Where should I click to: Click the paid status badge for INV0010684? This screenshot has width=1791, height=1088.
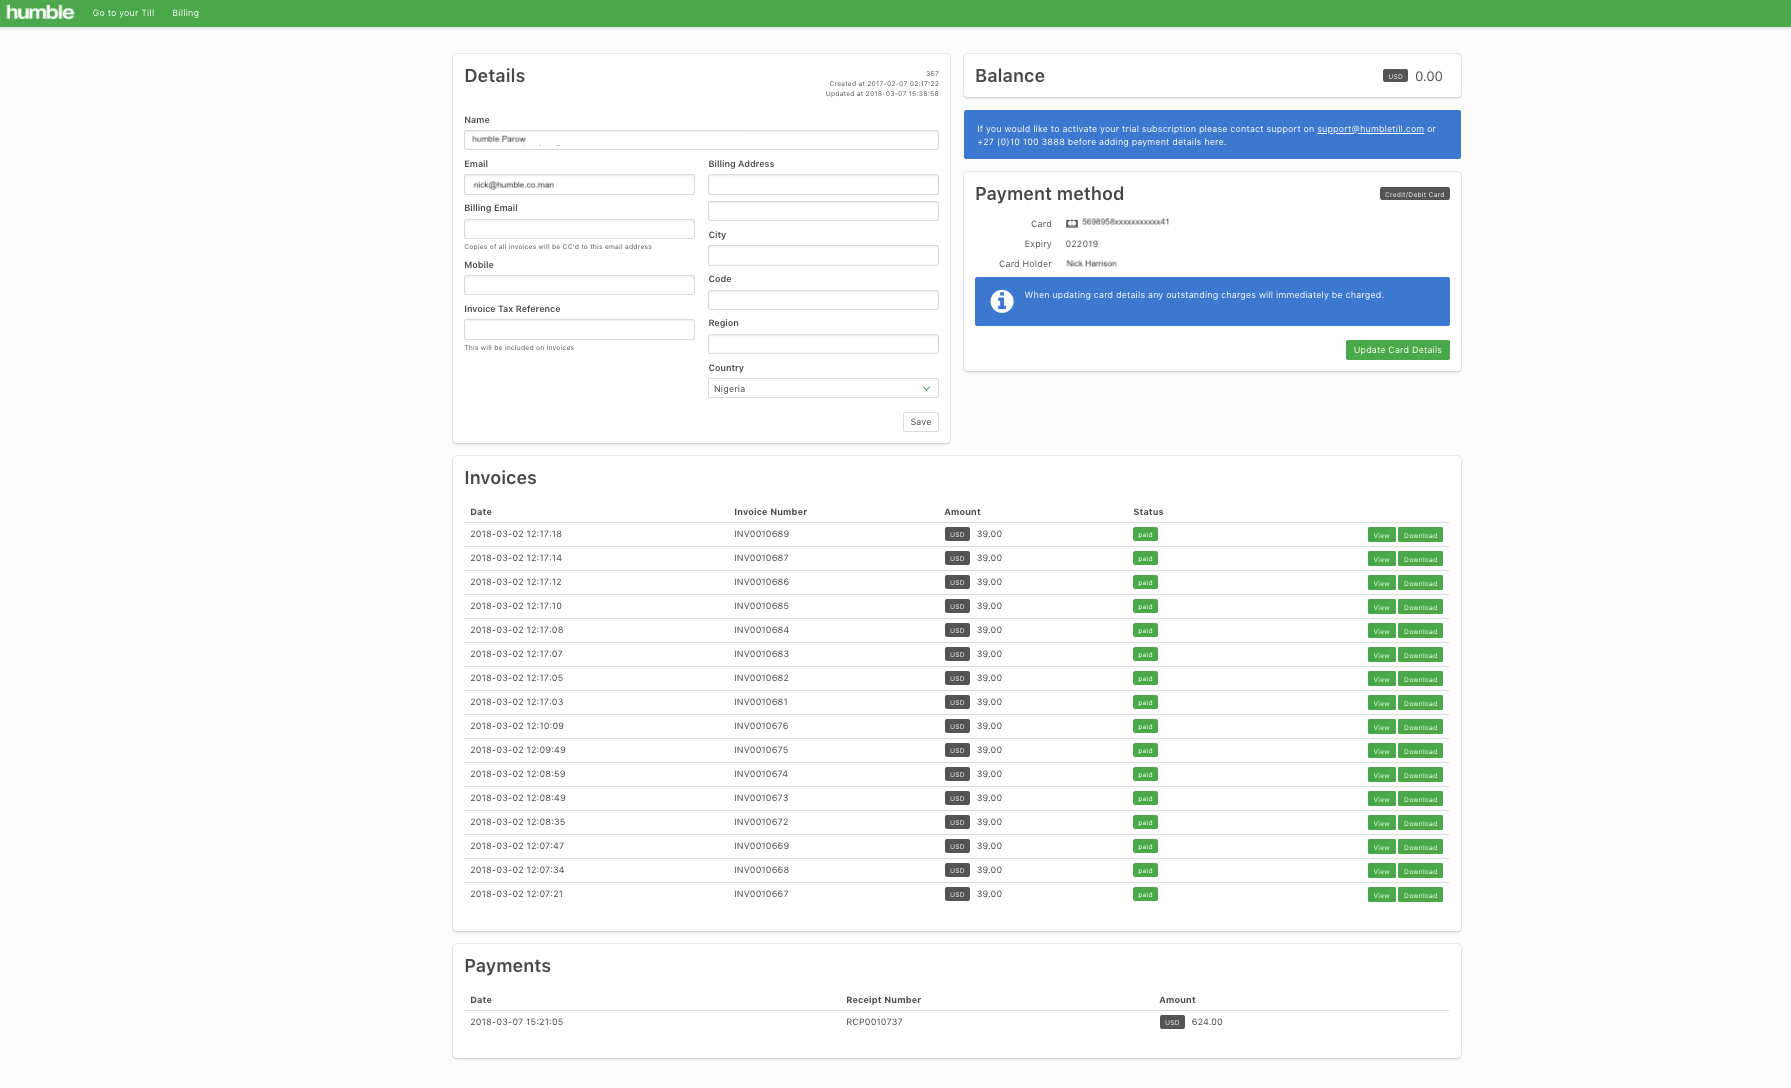coord(1145,631)
